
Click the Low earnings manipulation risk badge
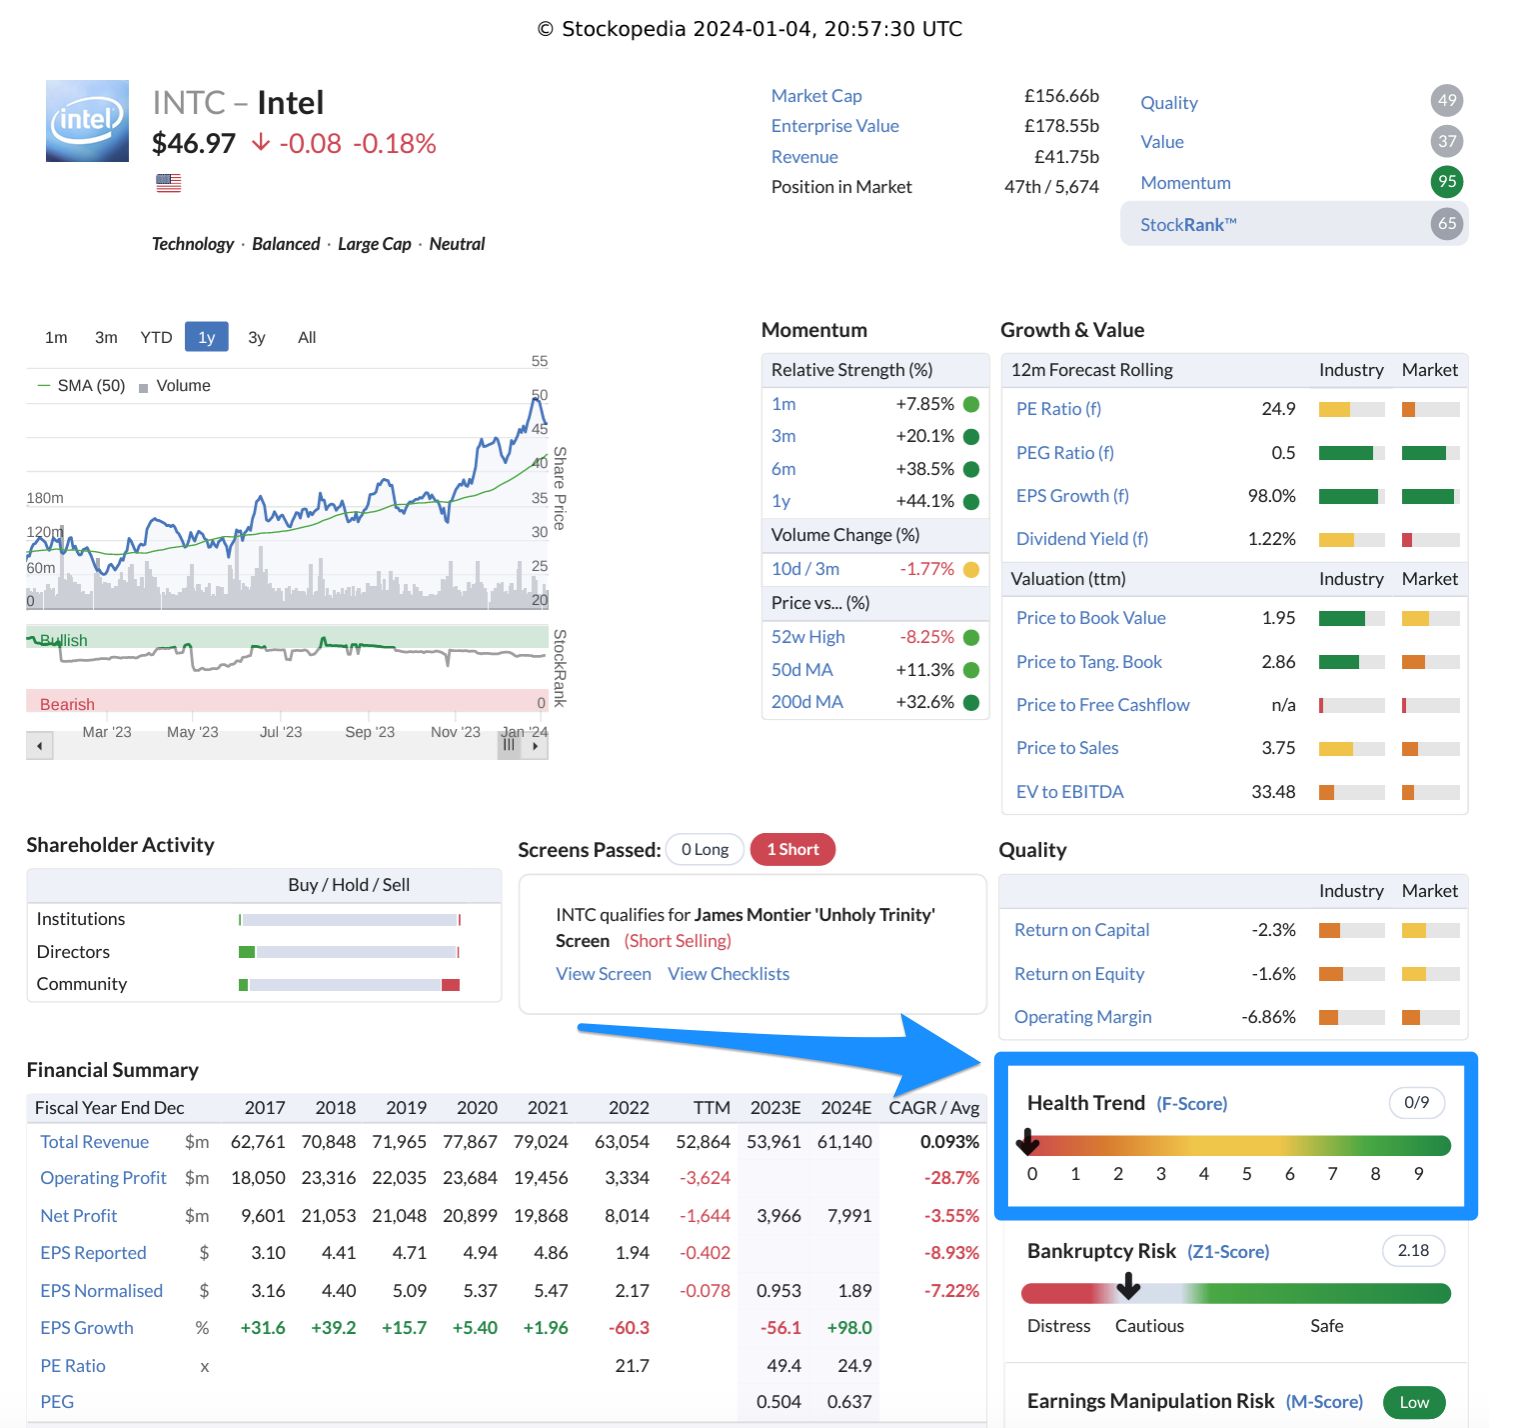click(x=1413, y=1402)
